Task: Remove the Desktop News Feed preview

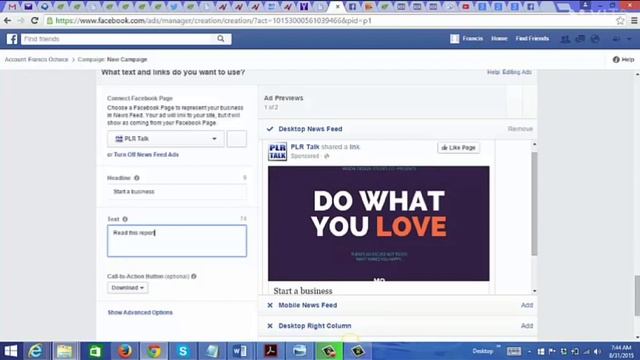Action: 520,129
